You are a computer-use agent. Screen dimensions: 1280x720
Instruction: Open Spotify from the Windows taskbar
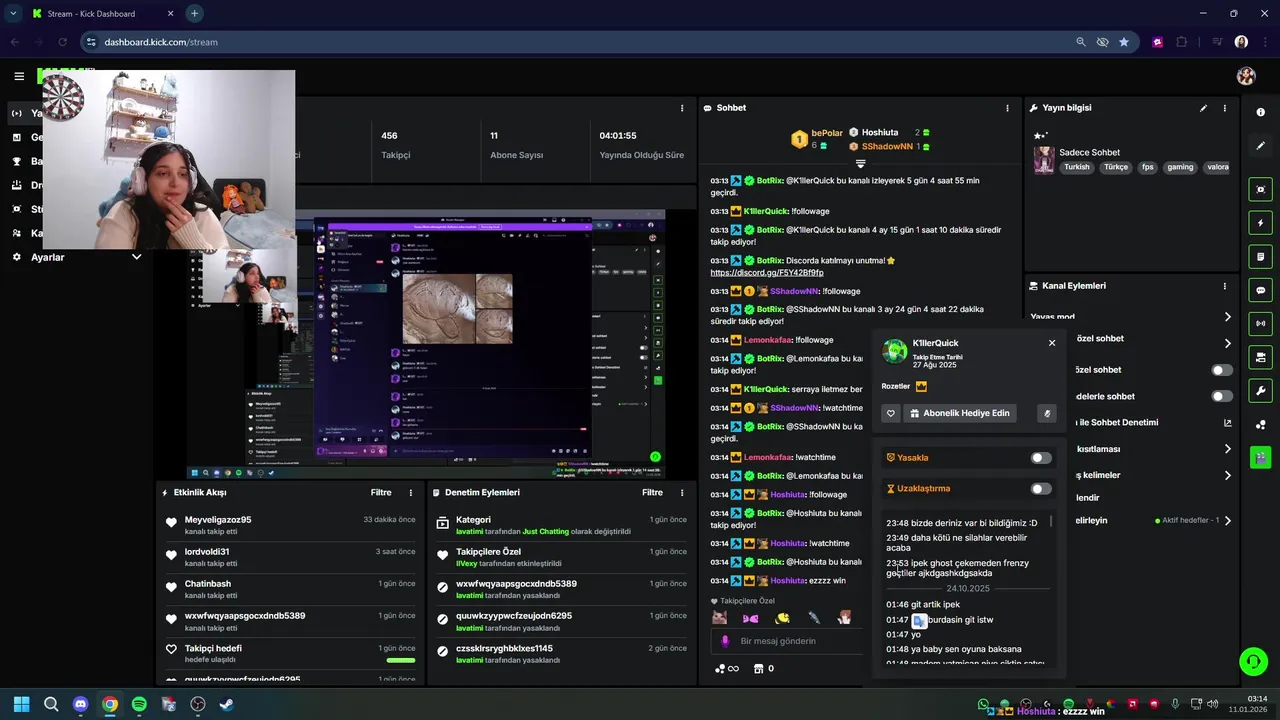[x=139, y=704]
